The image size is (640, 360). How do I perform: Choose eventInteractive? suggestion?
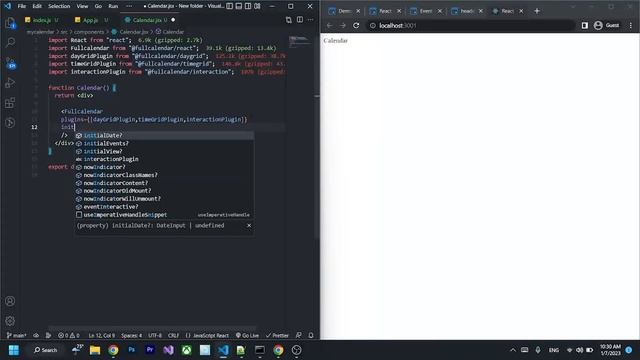[164, 207]
